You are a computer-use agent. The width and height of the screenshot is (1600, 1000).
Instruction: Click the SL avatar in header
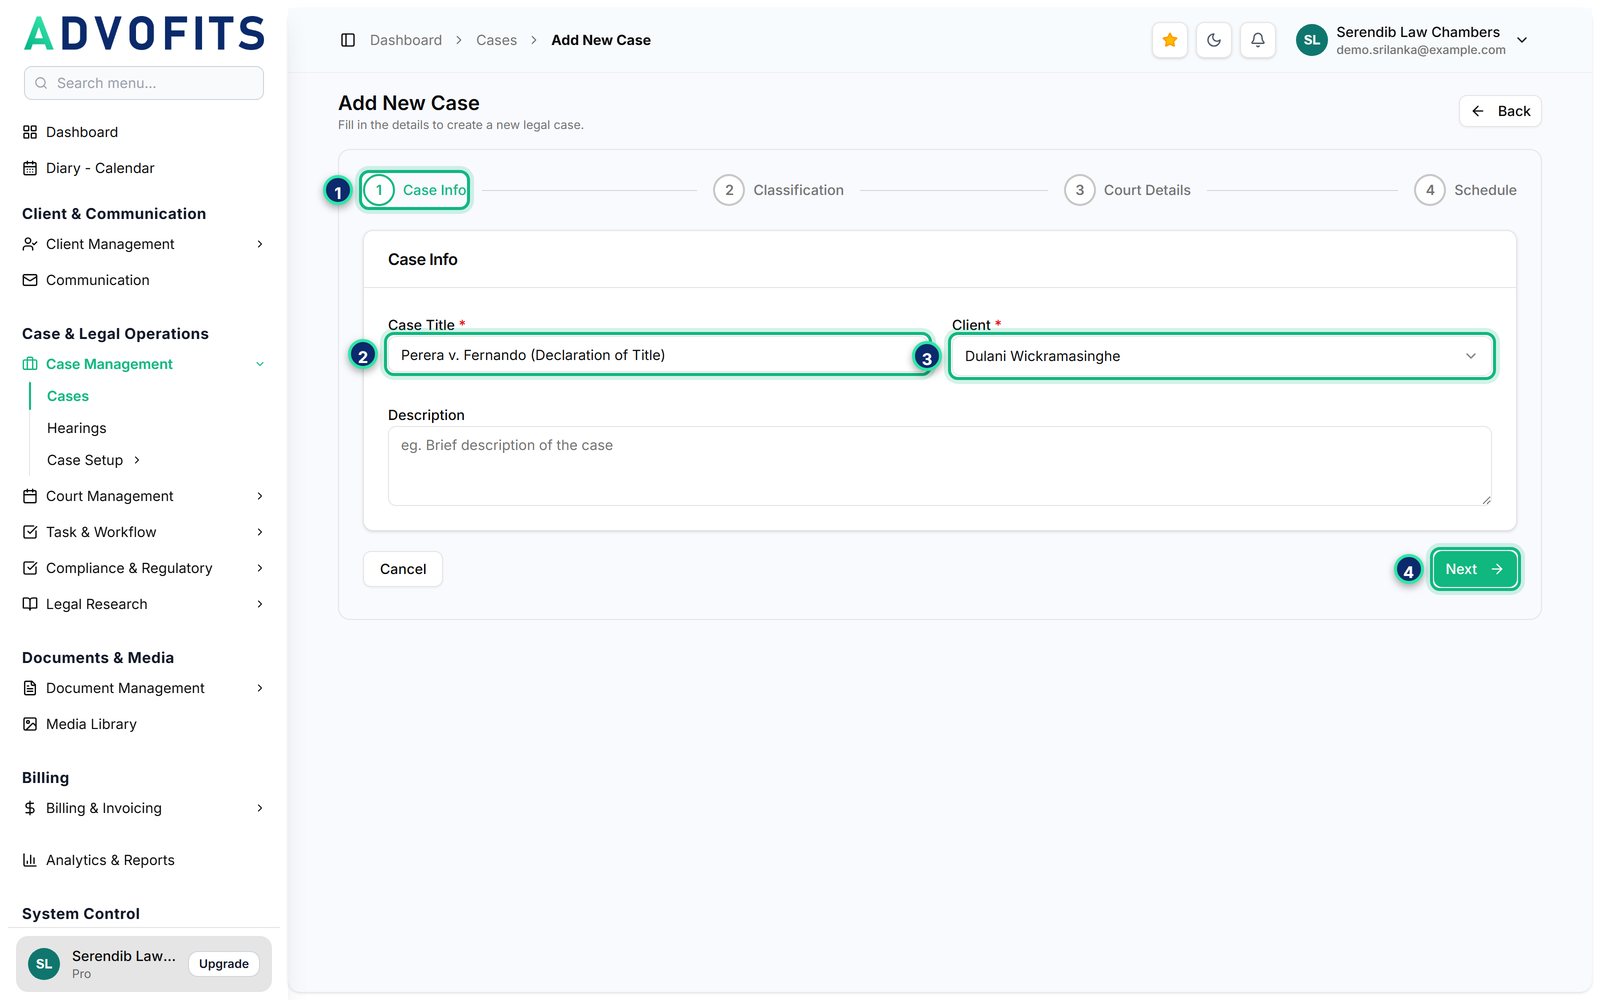click(x=1312, y=40)
